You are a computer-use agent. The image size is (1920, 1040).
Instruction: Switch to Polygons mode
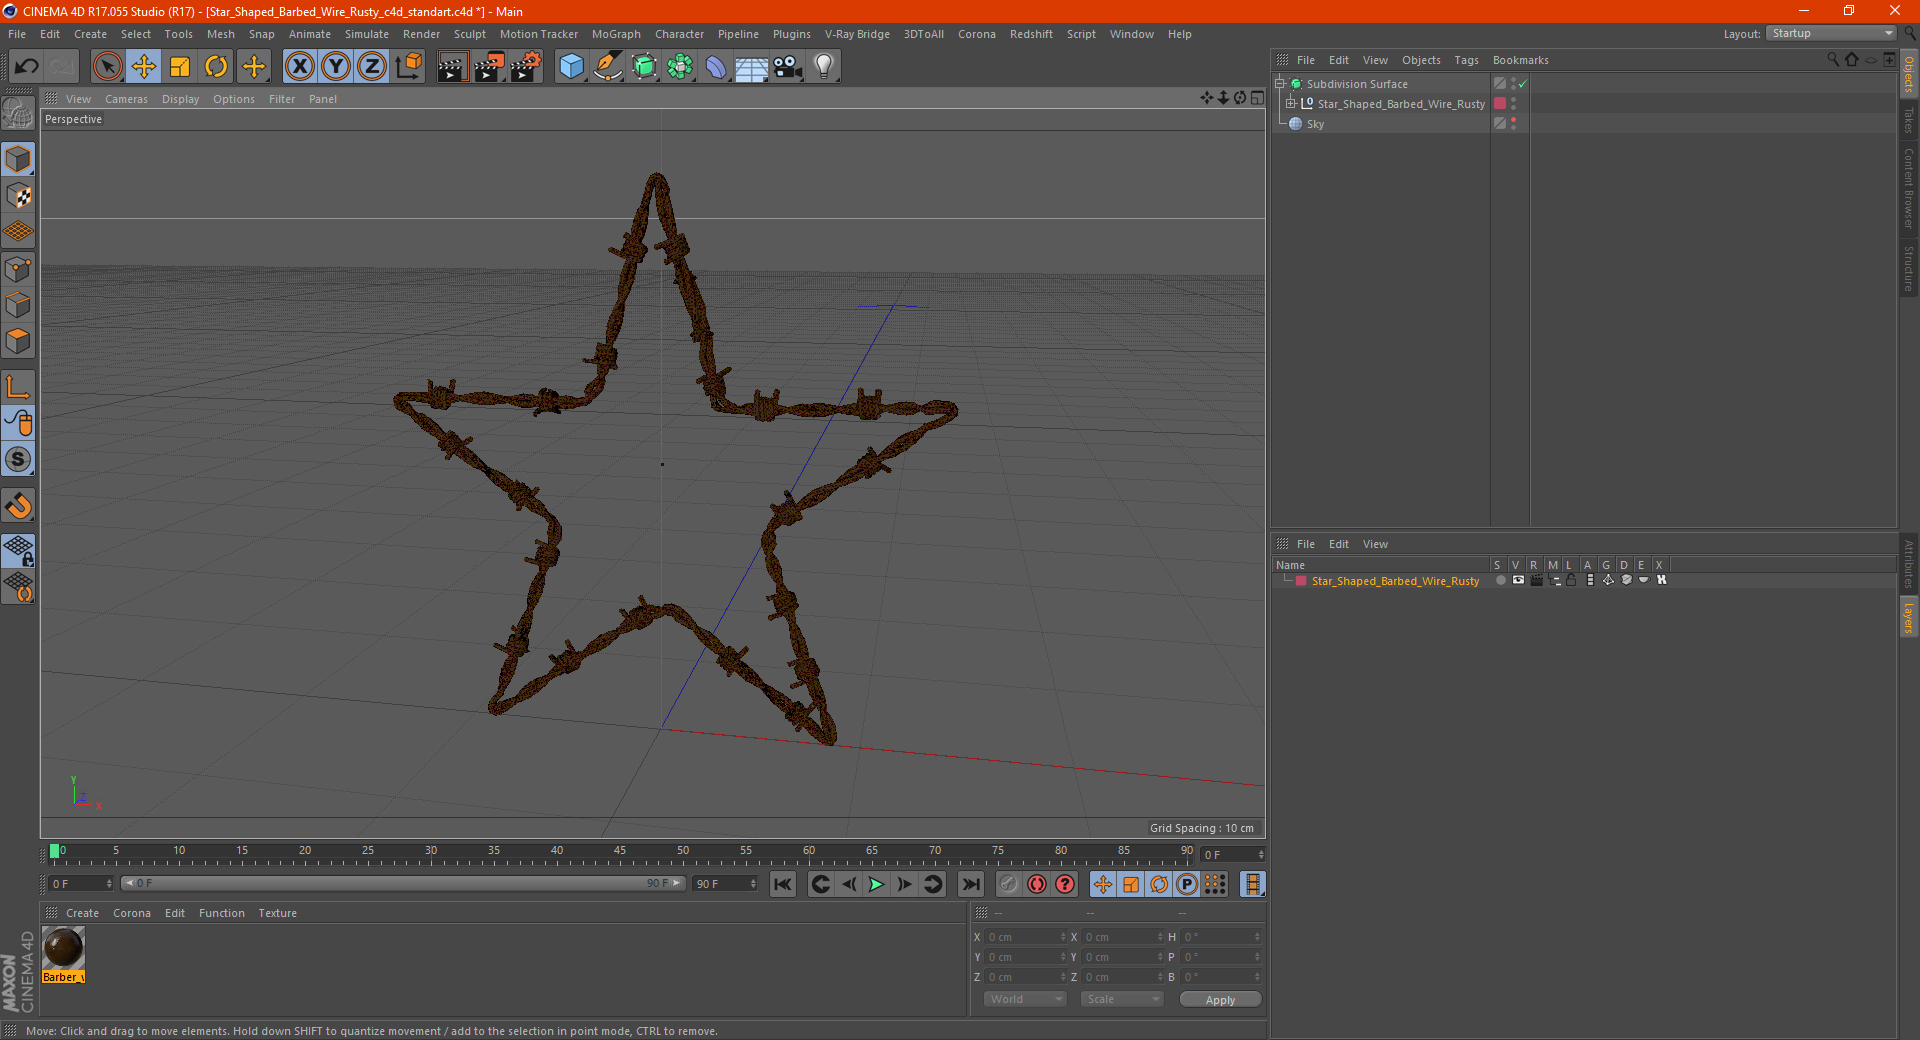click(18, 341)
